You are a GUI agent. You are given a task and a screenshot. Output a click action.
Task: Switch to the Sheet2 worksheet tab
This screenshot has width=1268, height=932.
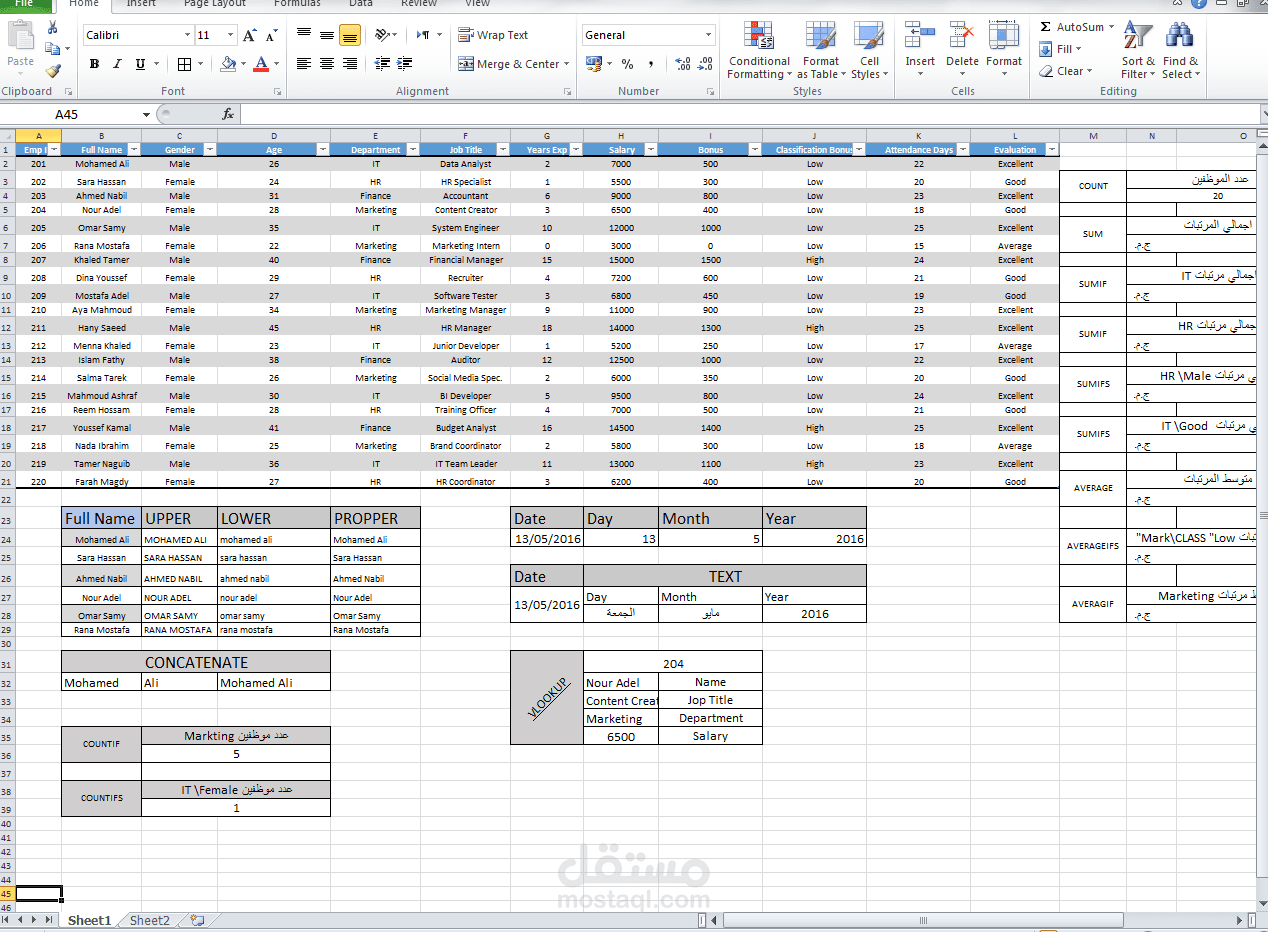click(150, 920)
